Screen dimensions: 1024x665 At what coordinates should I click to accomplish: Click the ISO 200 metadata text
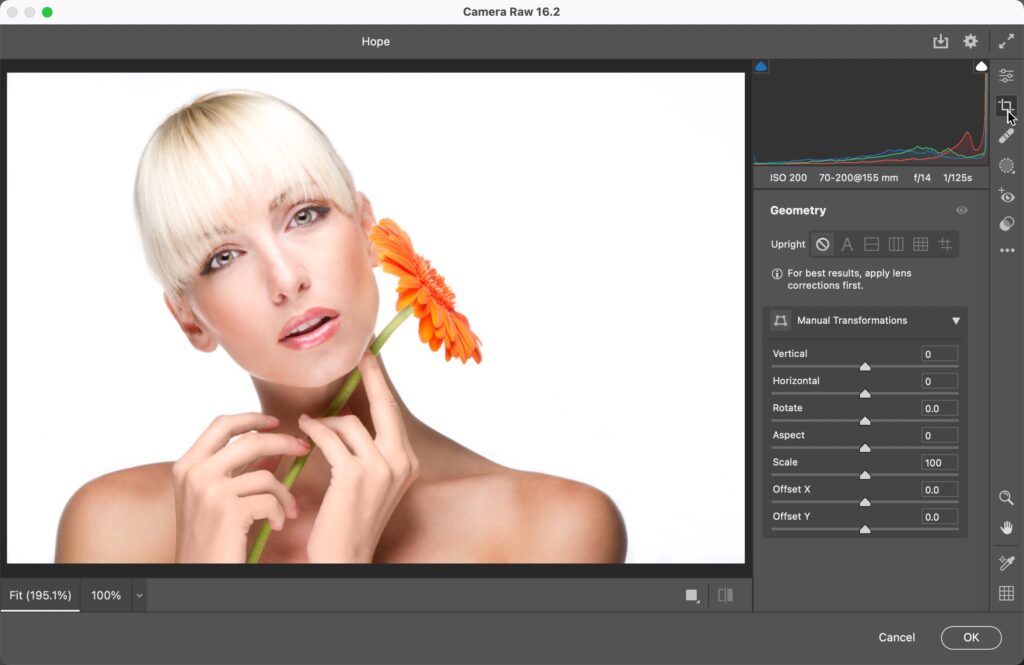tap(788, 178)
